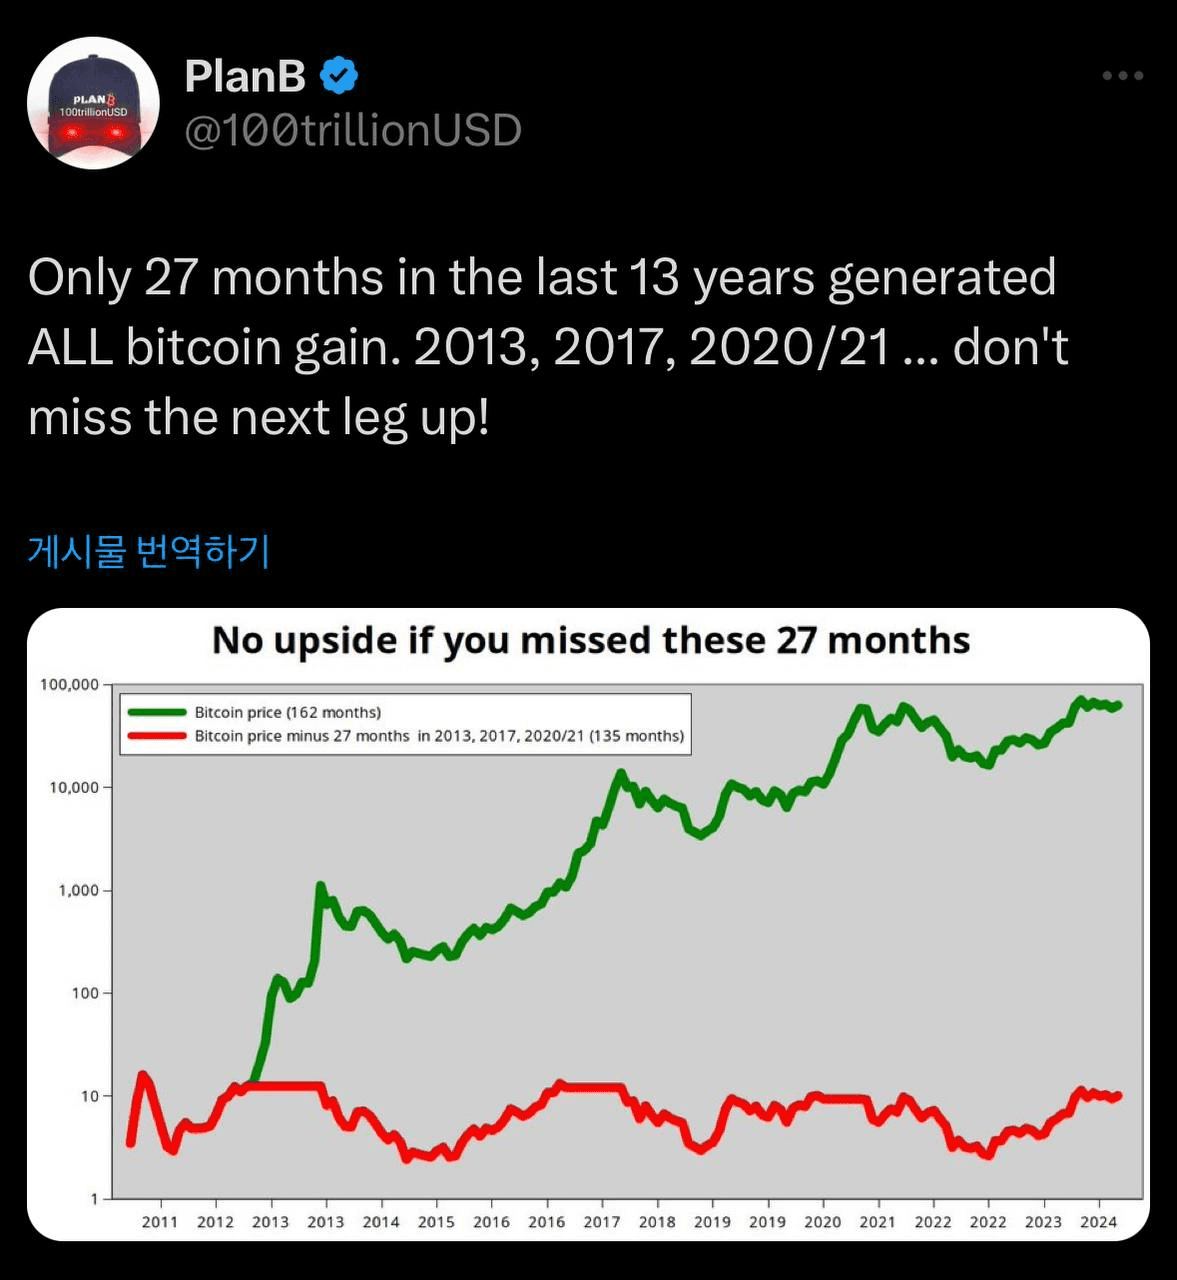The width and height of the screenshot is (1177, 1280).
Task: Select the Bitcoin price (162 months) legend label
Action: tap(288, 712)
